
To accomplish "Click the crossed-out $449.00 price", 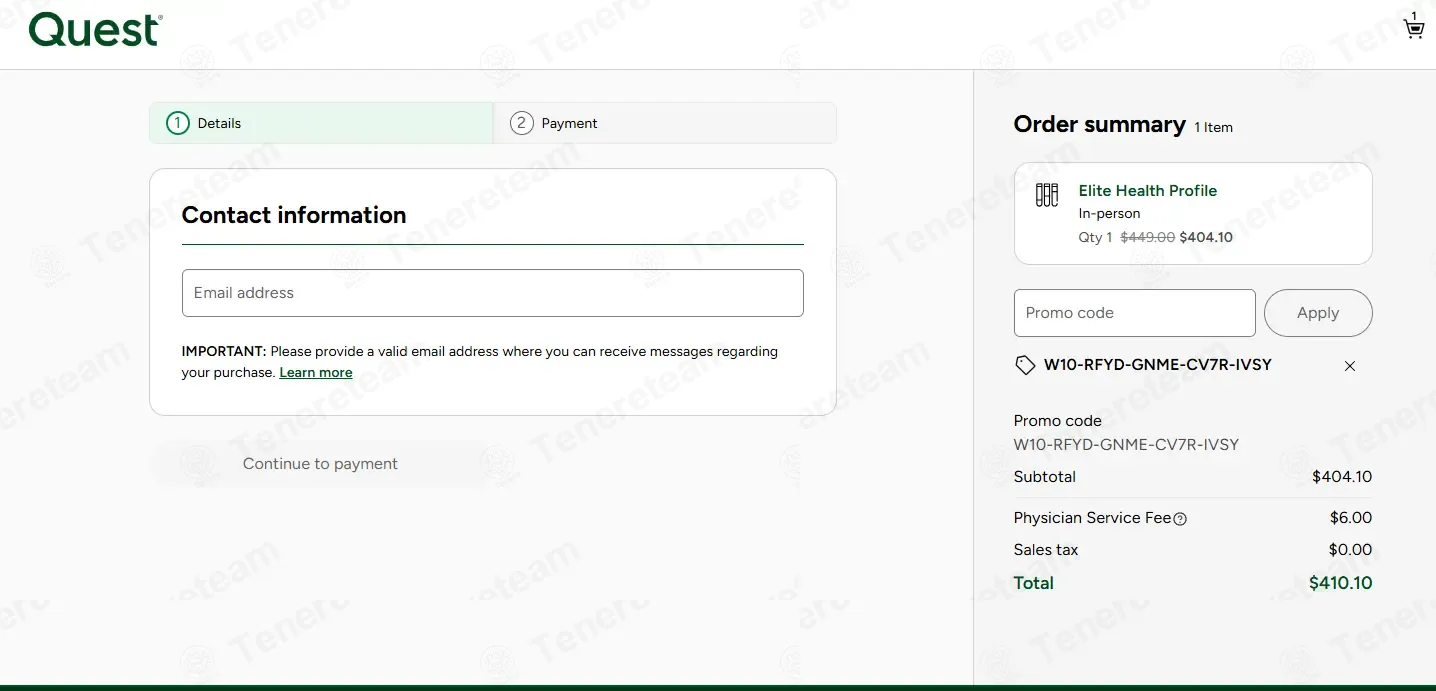I will 1147,238.
